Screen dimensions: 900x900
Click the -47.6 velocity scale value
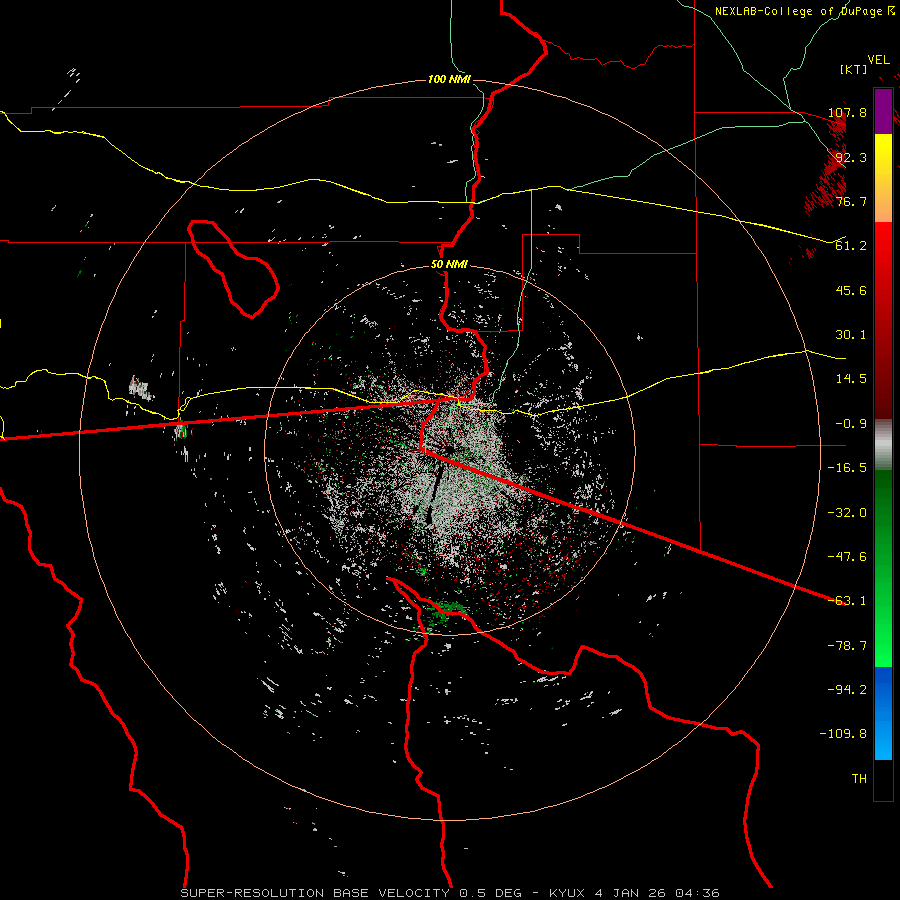click(x=847, y=557)
